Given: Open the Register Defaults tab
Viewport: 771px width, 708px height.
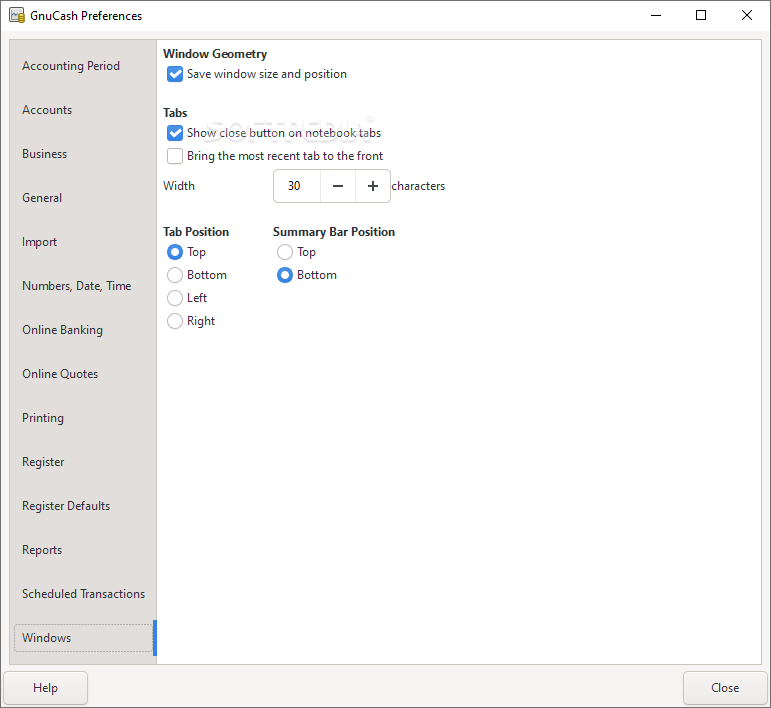Looking at the screenshot, I should pyautogui.click(x=81, y=506).
